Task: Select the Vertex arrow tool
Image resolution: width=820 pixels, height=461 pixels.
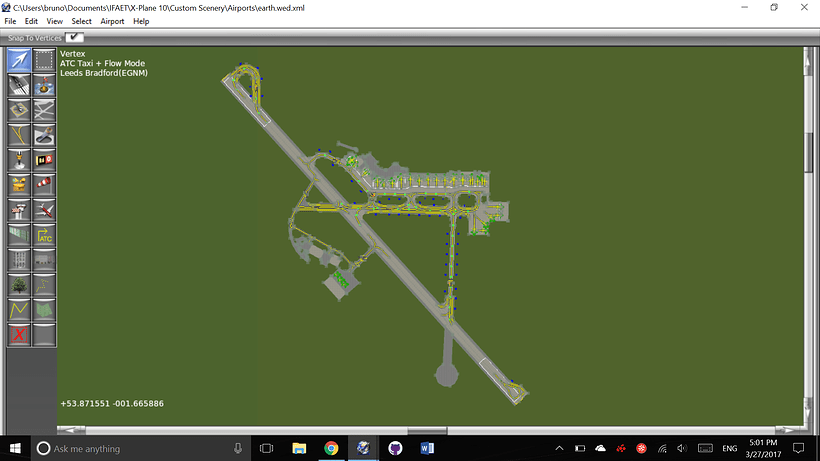Action: tap(19, 60)
